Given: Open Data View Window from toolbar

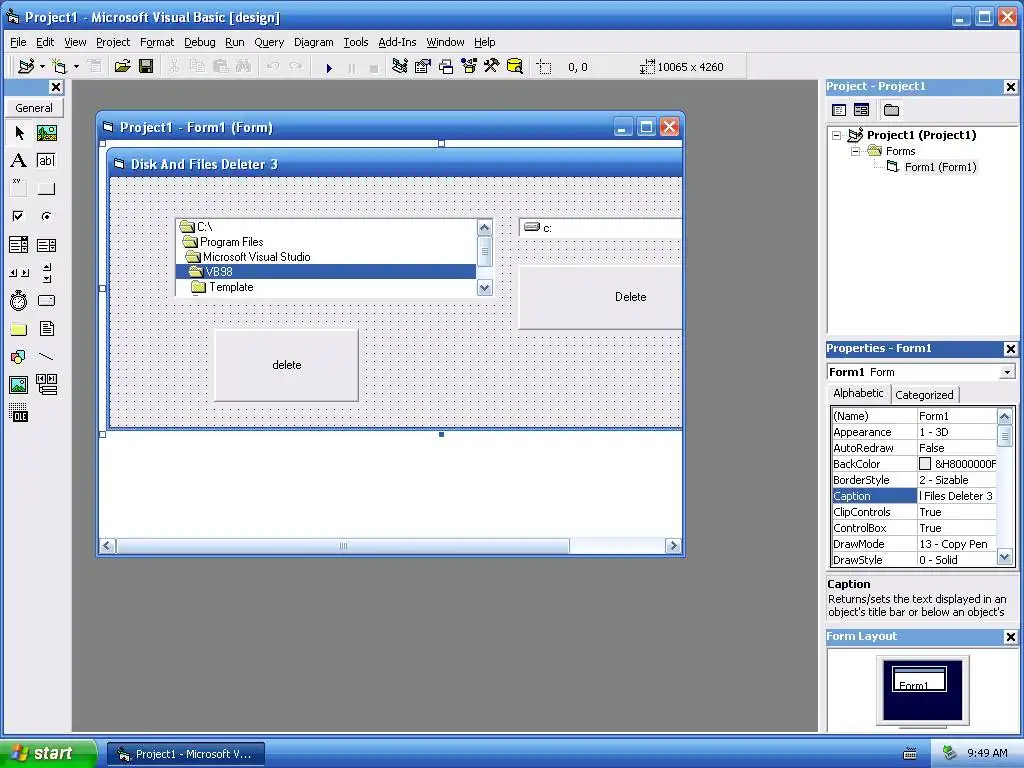Looking at the screenshot, I should 515,67.
